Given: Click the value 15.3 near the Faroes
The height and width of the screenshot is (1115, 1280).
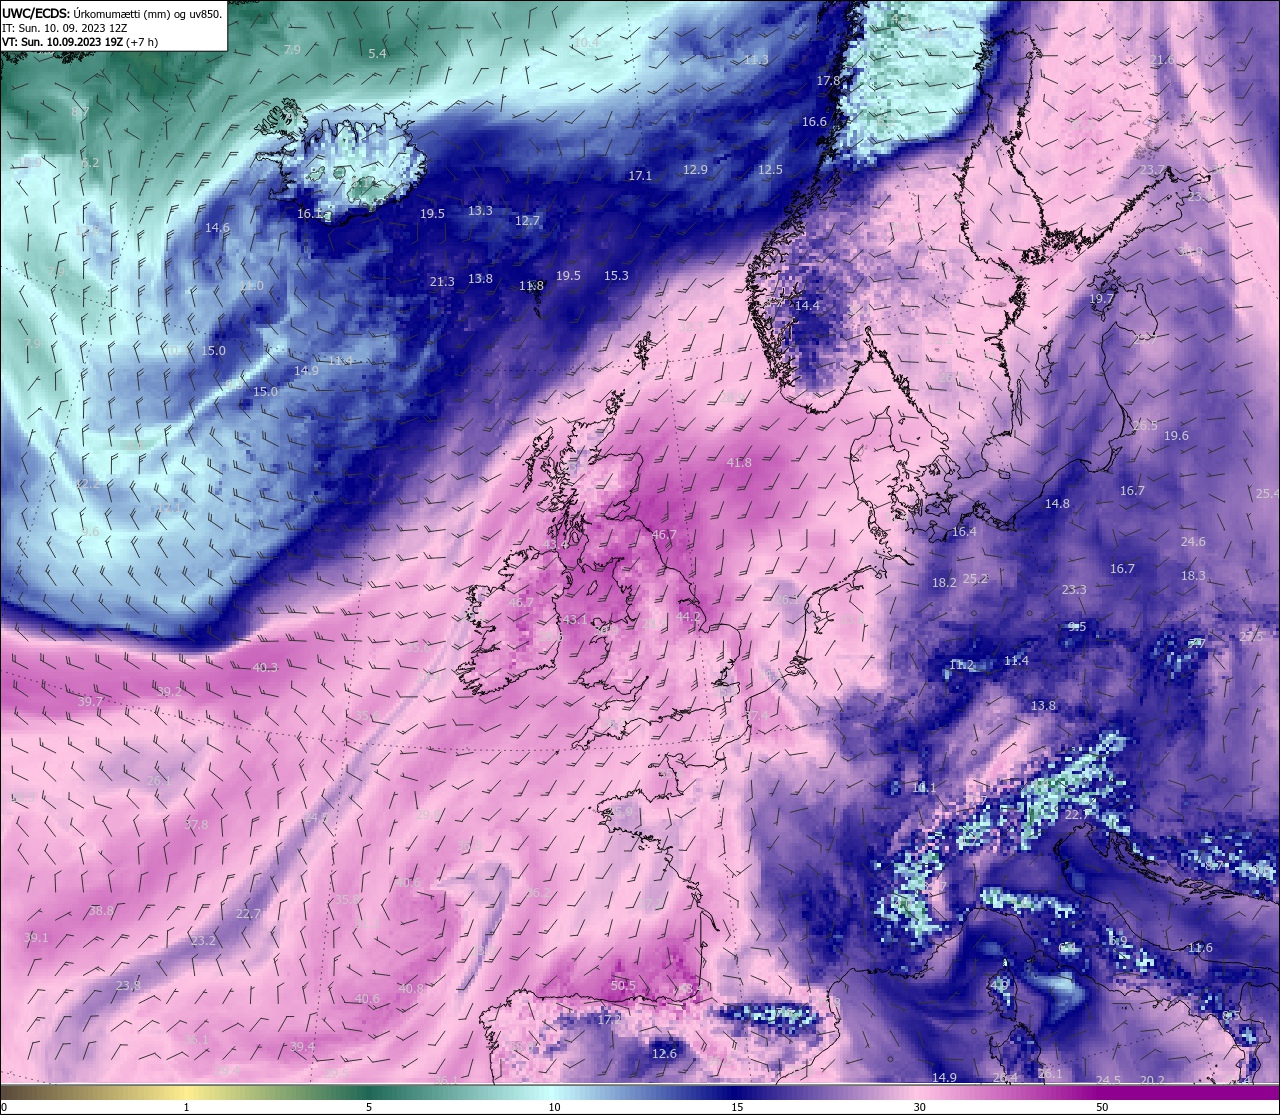Looking at the screenshot, I should 616,276.
